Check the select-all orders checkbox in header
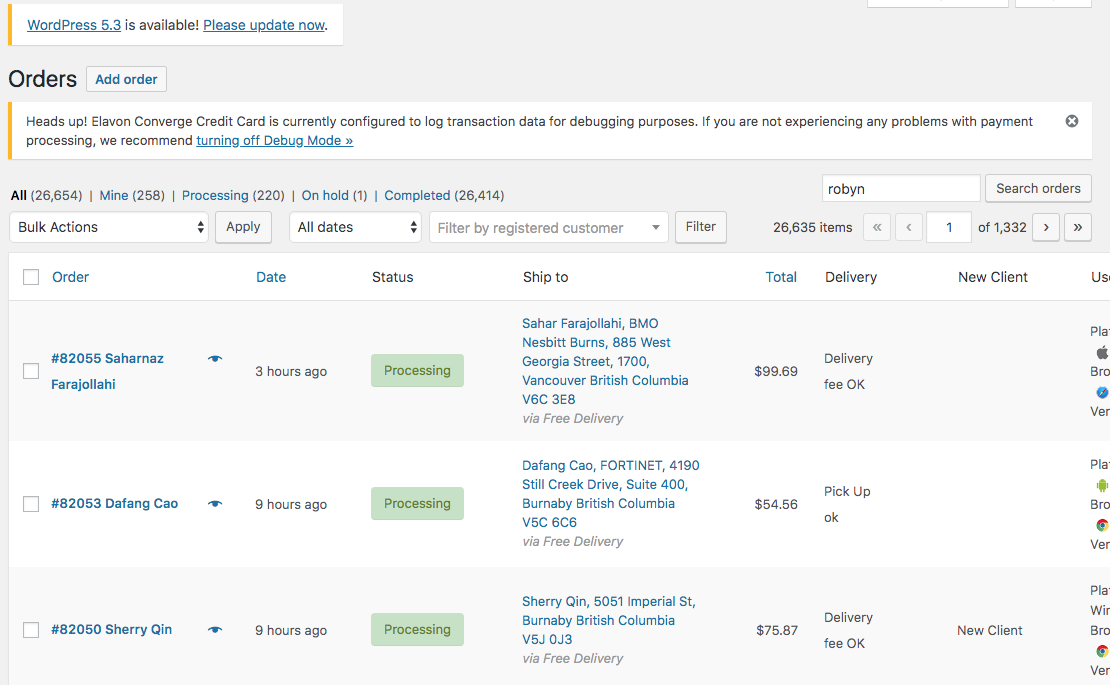This screenshot has width=1110, height=685. click(x=31, y=277)
